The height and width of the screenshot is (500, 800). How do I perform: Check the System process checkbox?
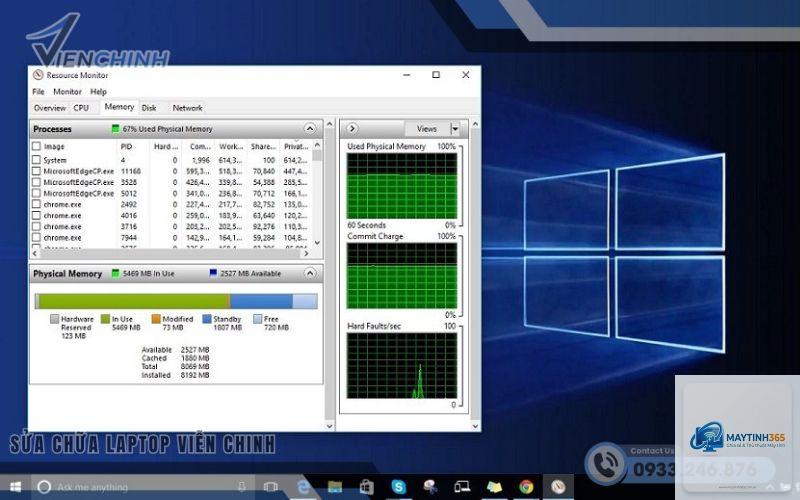[x=36, y=160]
